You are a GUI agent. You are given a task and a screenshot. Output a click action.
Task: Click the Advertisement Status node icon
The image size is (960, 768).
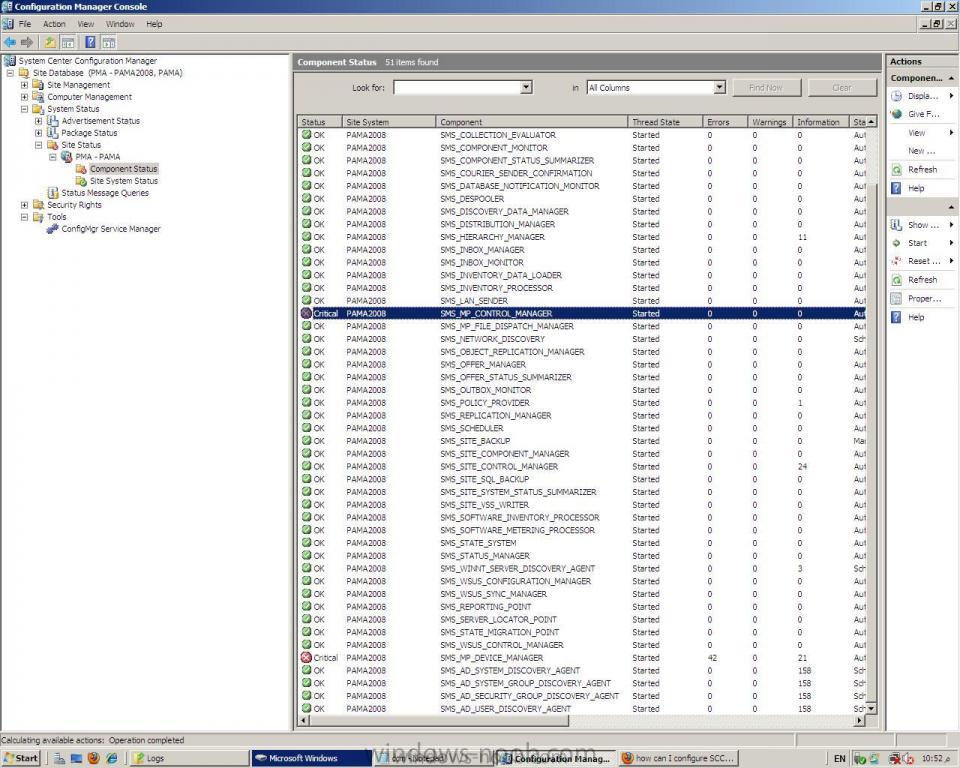pyautogui.click(x=53, y=121)
